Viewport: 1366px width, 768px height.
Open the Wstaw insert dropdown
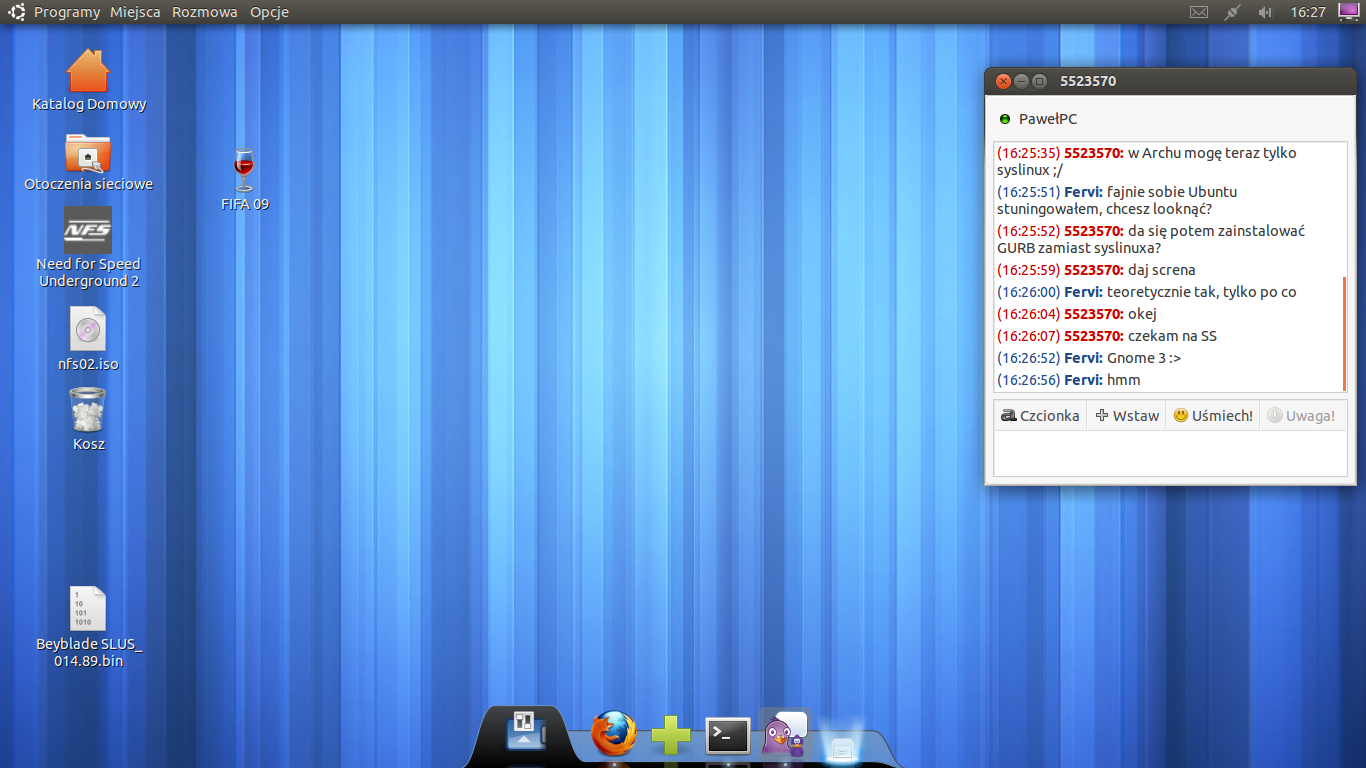(x=1126, y=416)
